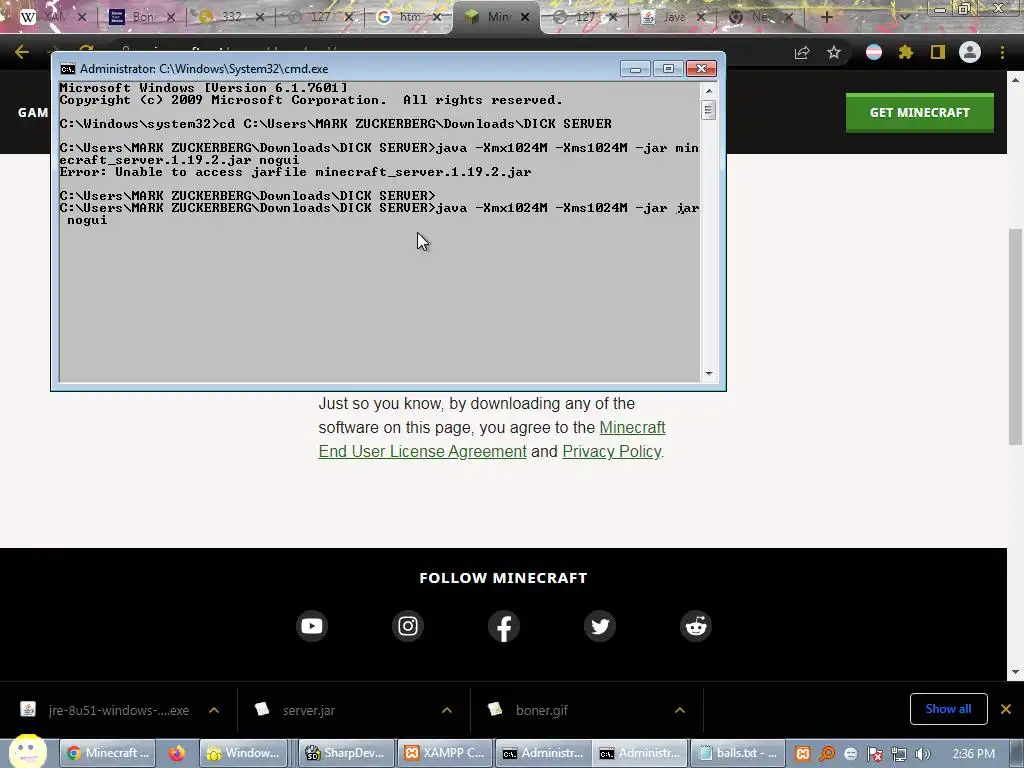The image size is (1024, 768).
Task: Open YouTube link under Follow Minecraft
Action: pos(312,626)
